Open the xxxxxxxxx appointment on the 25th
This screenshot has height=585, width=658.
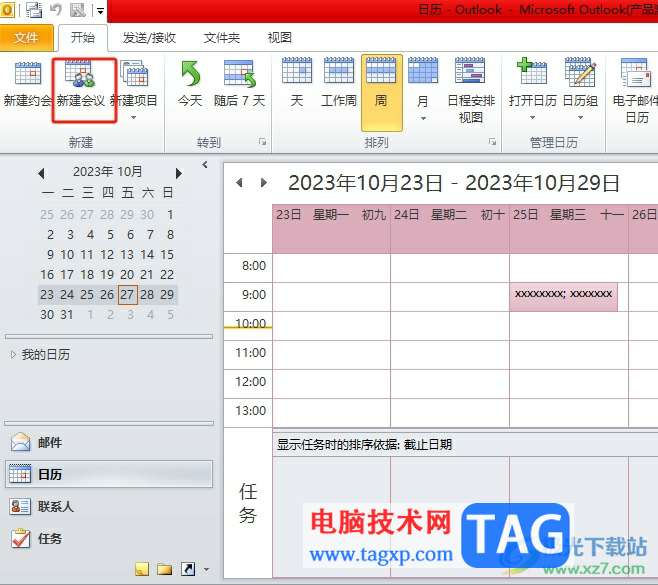point(564,297)
